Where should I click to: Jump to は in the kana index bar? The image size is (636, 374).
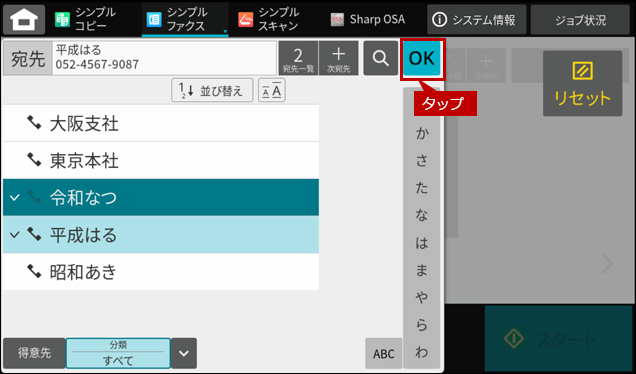[422, 243]
